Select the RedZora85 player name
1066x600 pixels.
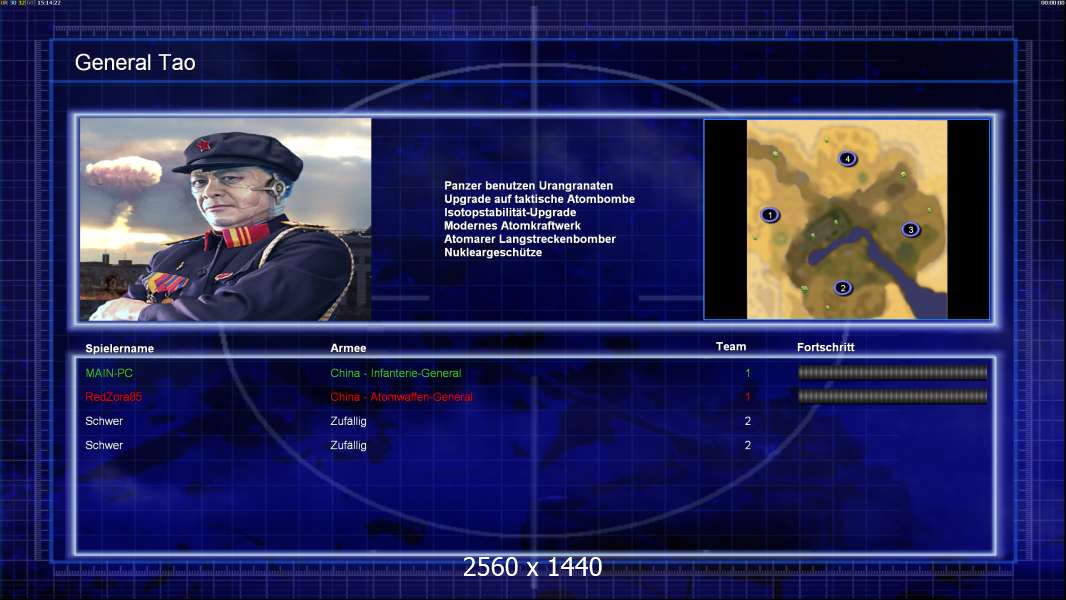[114, 397]
